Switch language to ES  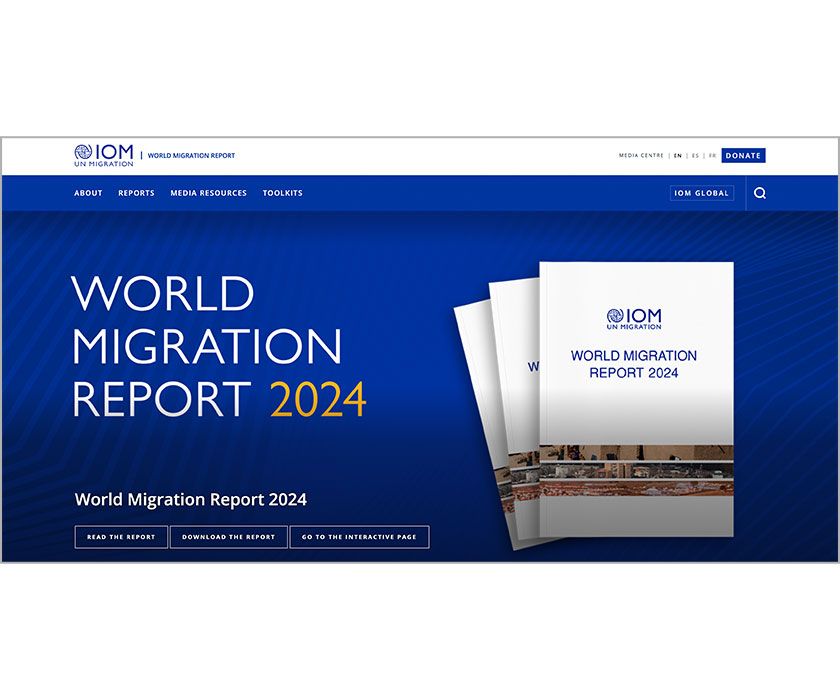(695, 155)
